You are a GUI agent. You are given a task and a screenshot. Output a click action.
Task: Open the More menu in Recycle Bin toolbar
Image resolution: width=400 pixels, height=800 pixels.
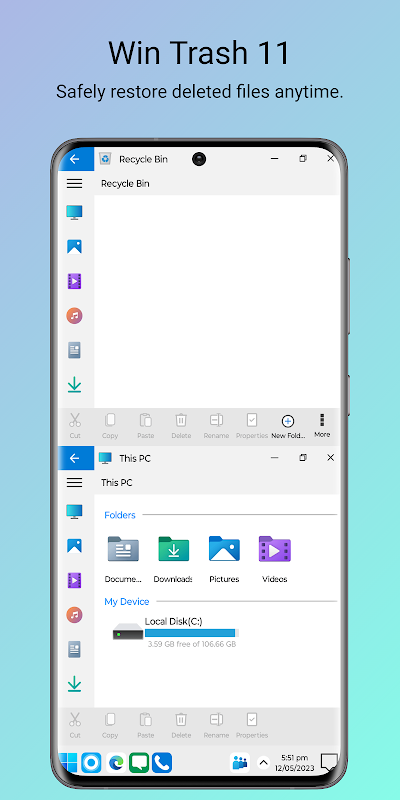coord(322,426)
